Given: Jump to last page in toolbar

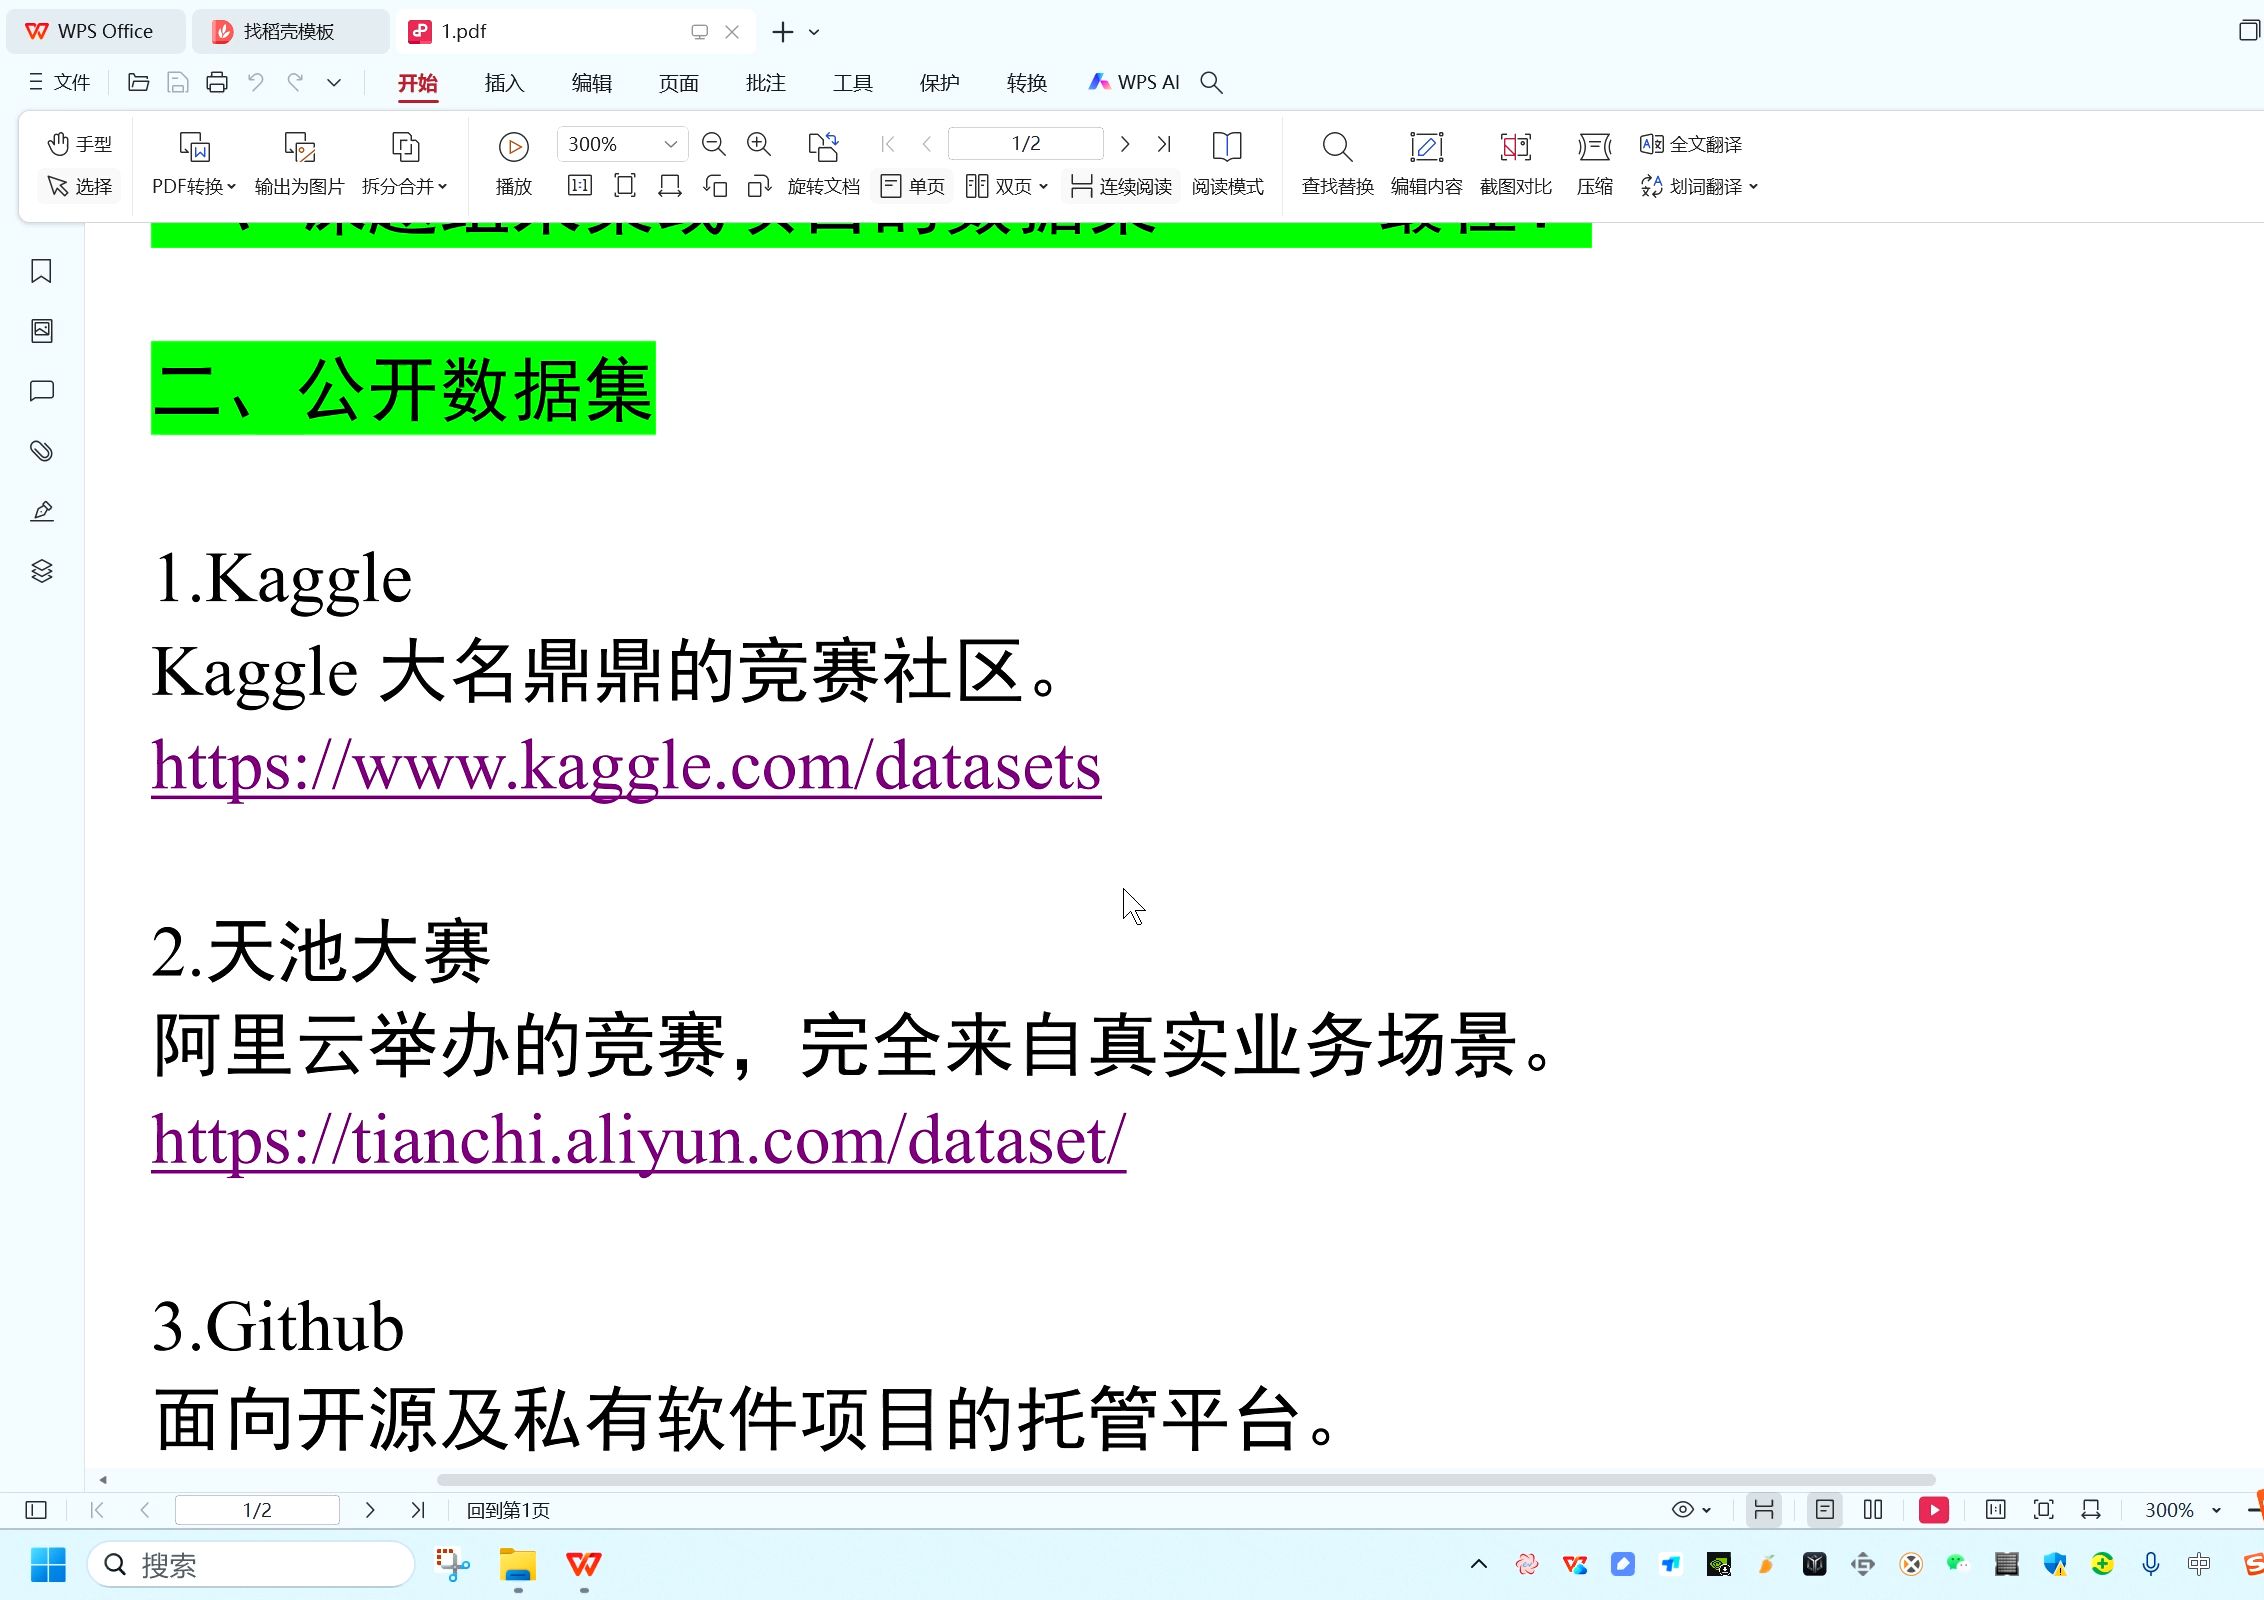Looking at the screenshot, I should (1164, 144).
